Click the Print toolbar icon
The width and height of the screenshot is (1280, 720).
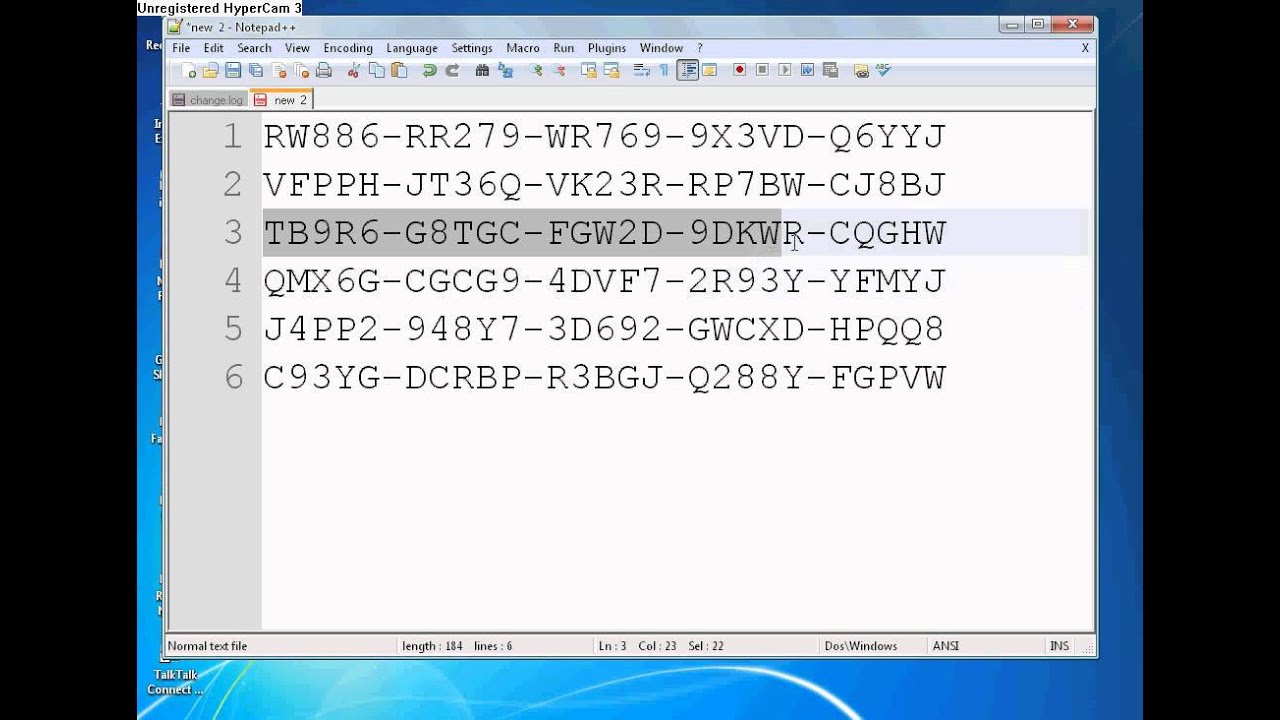tap(324, 70)
